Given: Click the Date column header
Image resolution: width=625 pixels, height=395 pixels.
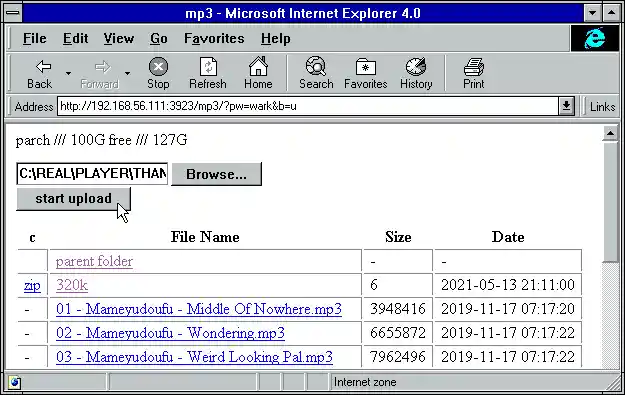Looking at the screenshot, I should click(508, 237).
